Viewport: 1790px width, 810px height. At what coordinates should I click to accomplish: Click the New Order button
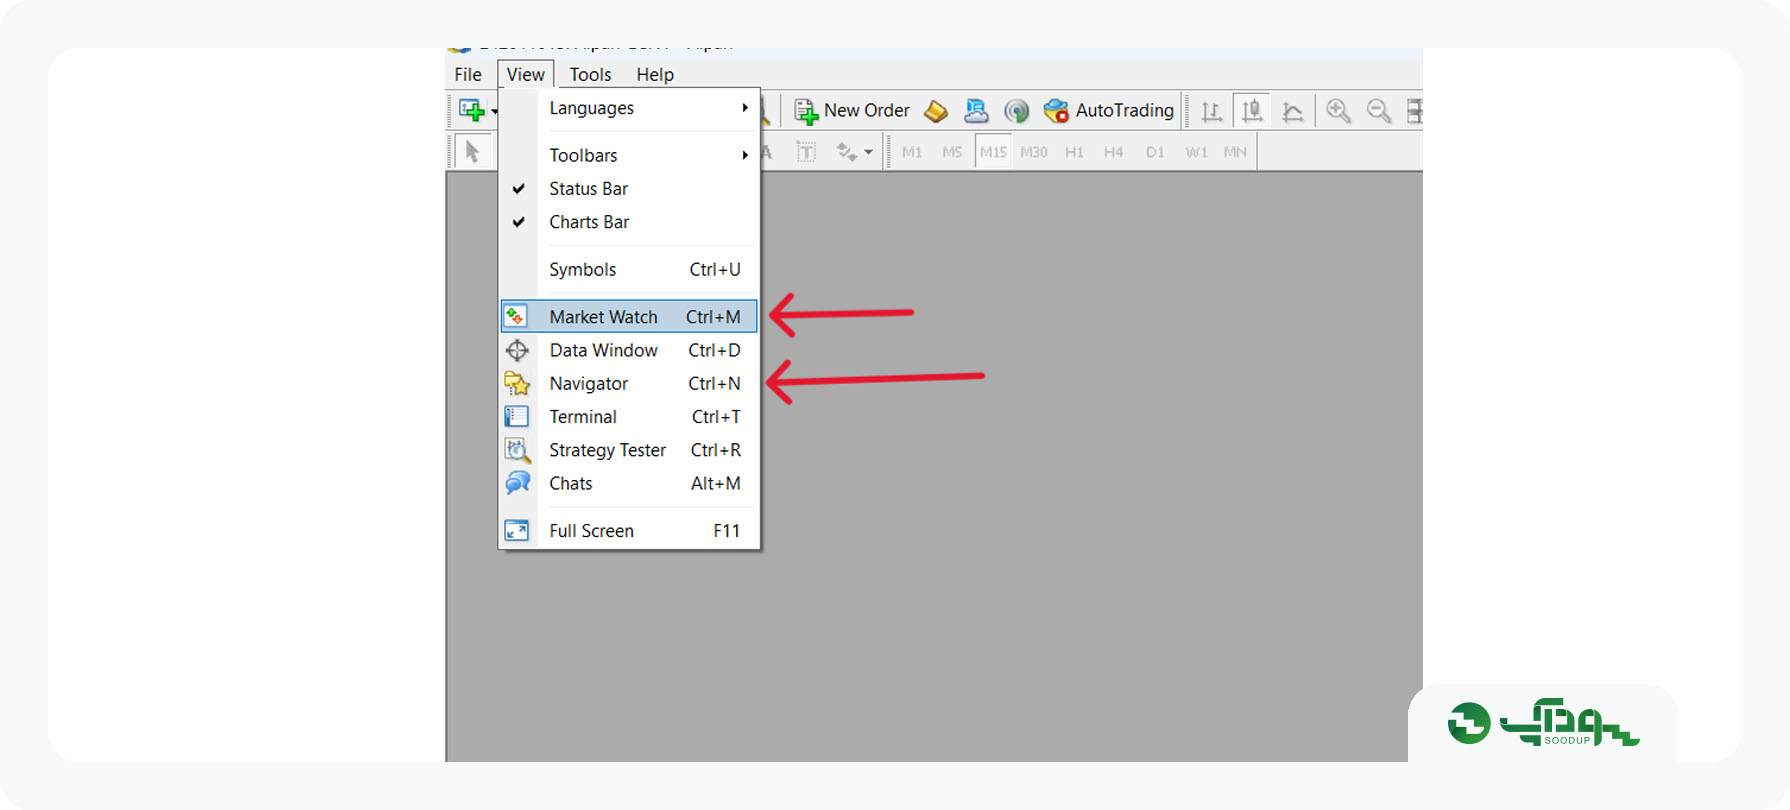tap(852, 110)
